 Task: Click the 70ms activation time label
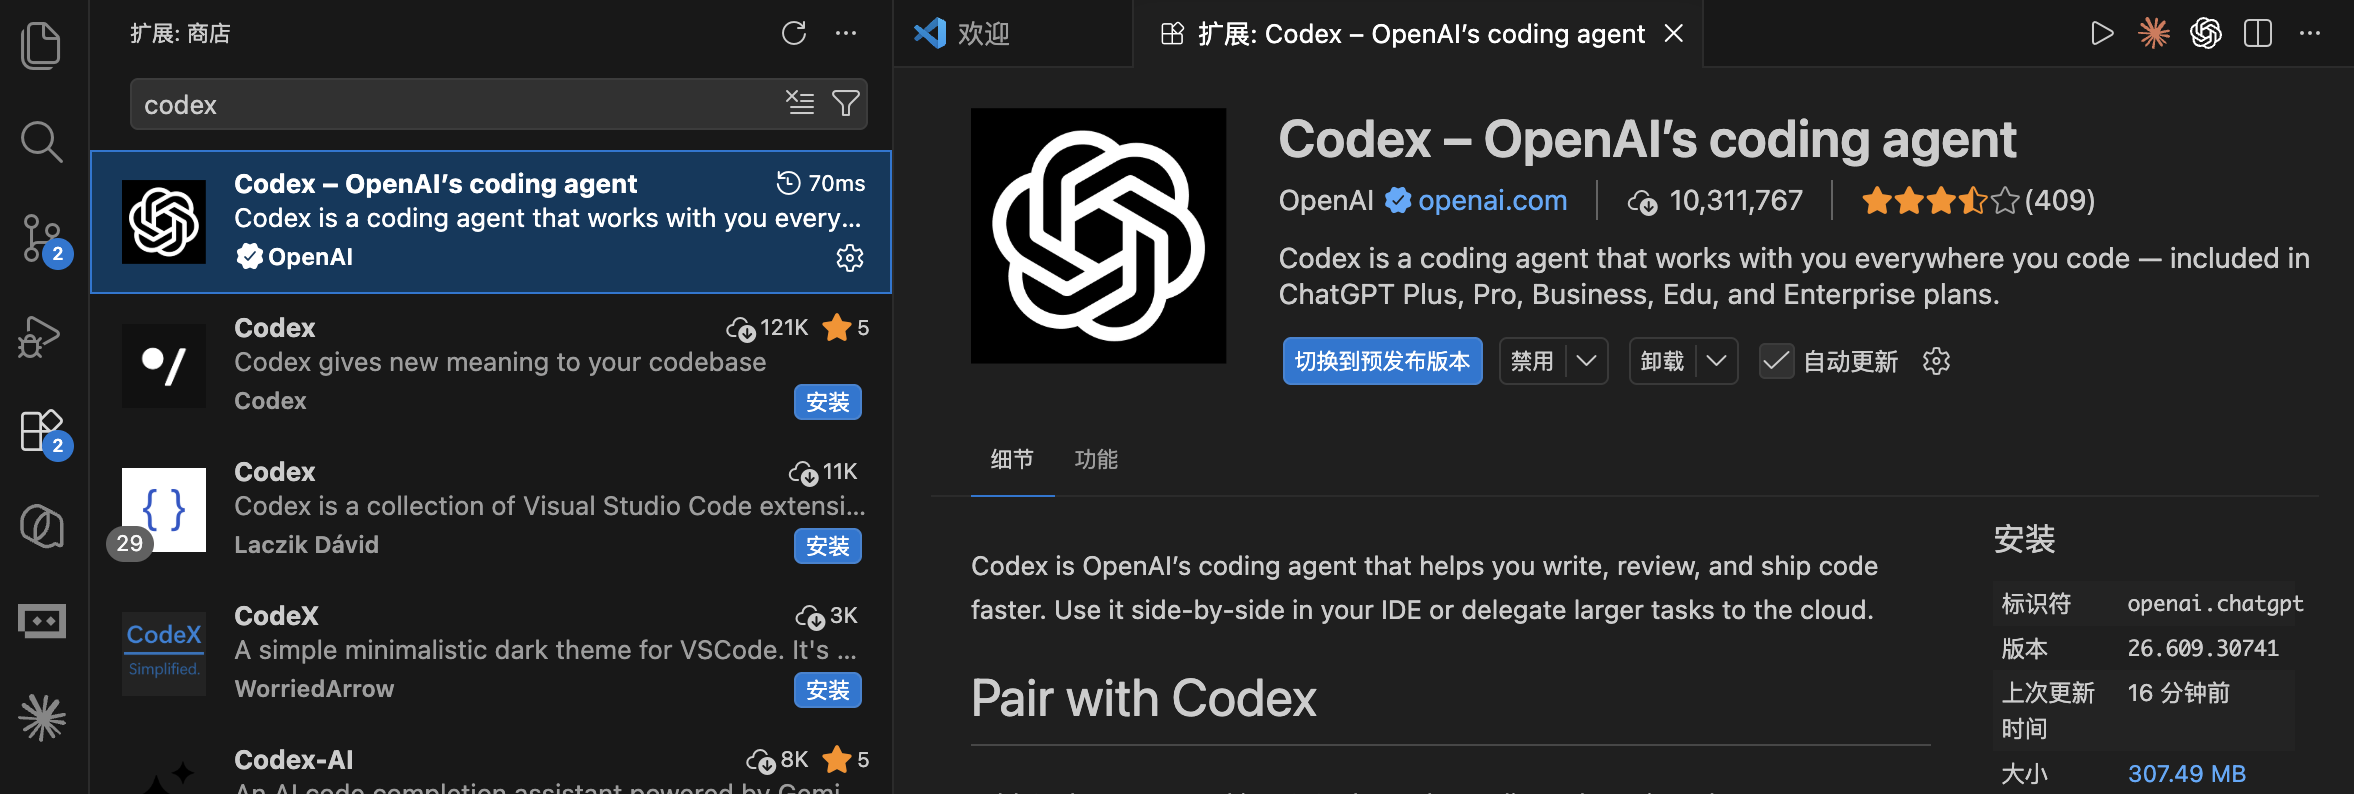[x=821, y=183]
